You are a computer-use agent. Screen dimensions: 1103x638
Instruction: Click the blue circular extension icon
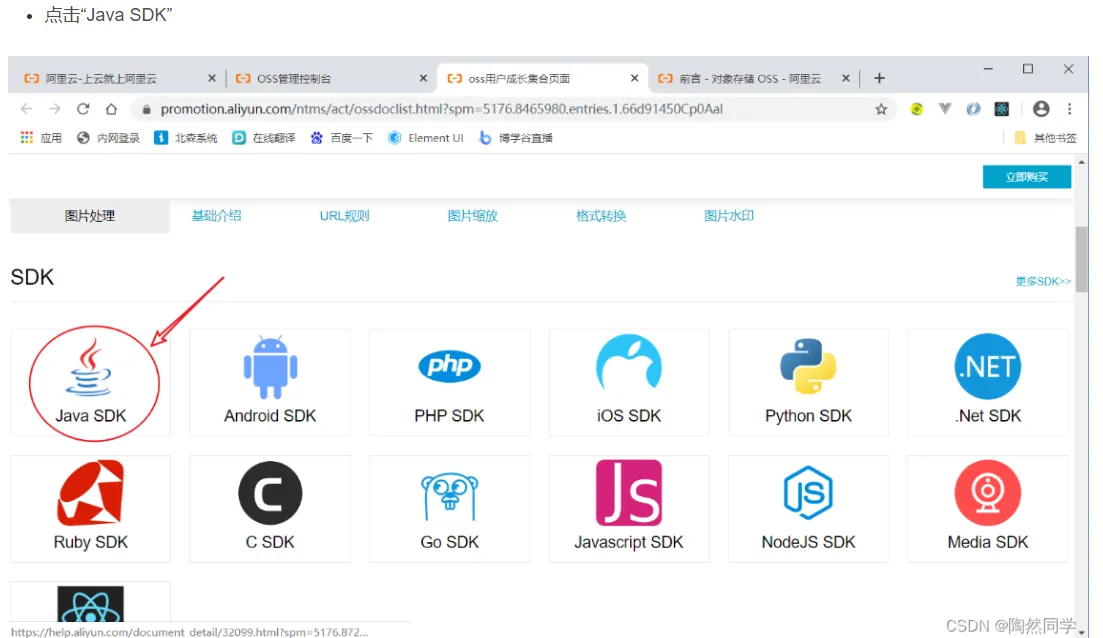coord(973,109)
